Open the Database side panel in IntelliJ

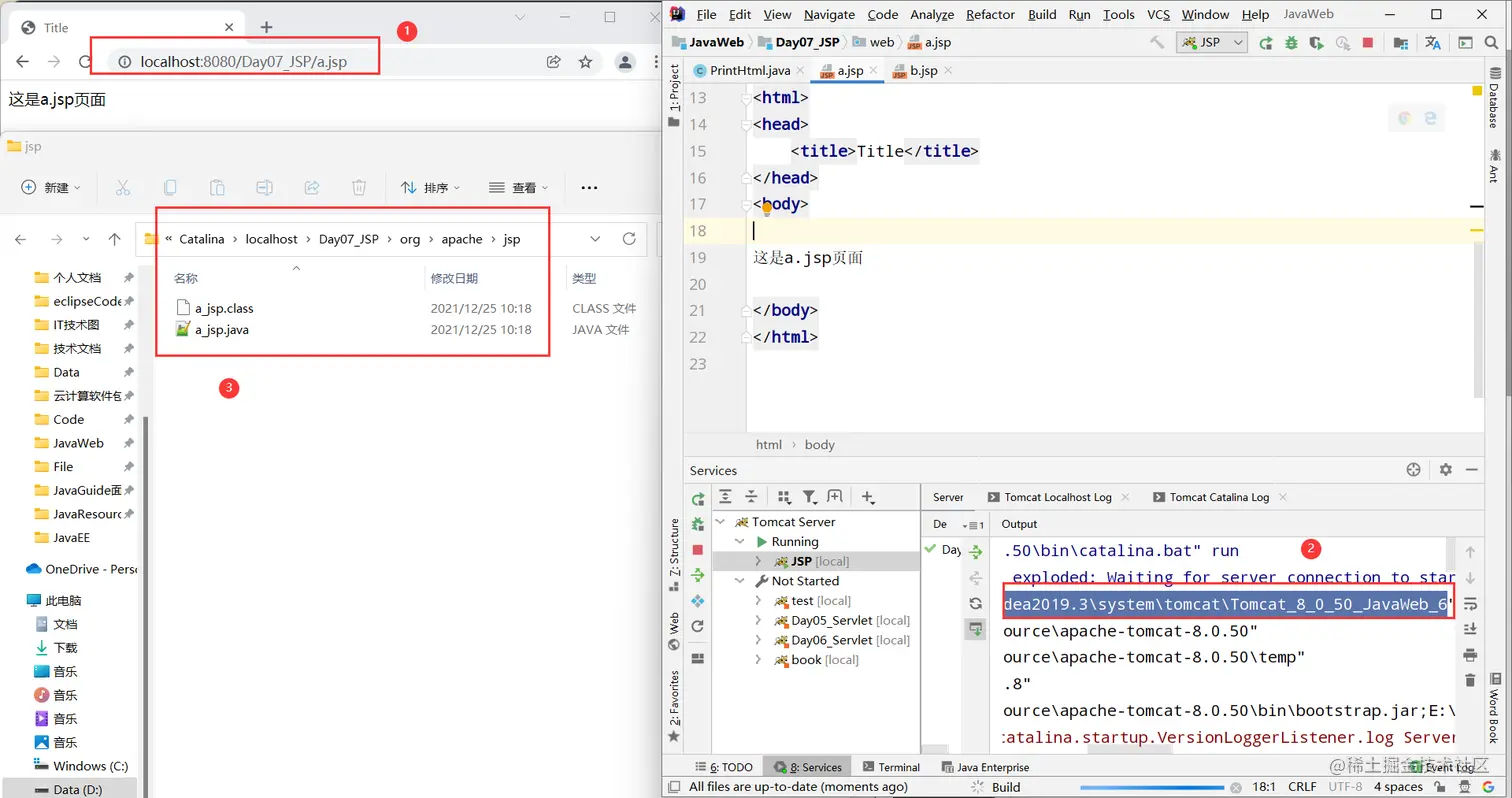pos(1494,100)
